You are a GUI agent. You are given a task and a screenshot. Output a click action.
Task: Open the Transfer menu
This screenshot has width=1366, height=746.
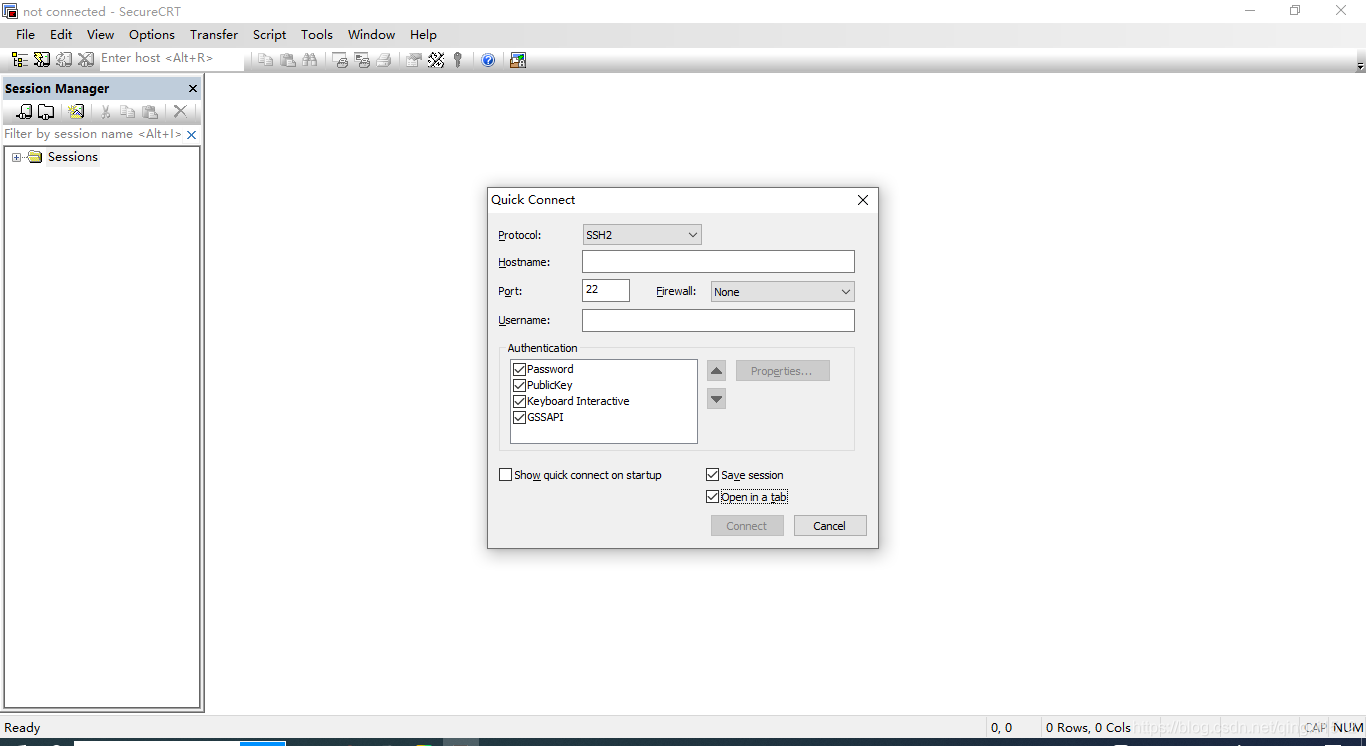click(214, 34)
